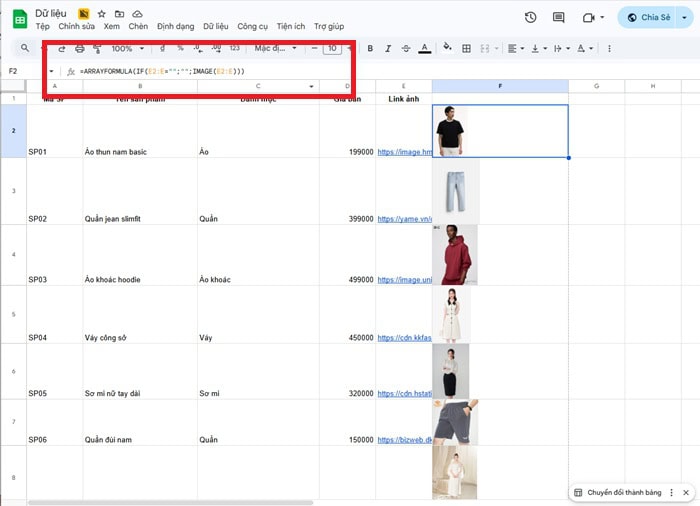
Task: Open the comments panel icon
Action: [558, 18]
